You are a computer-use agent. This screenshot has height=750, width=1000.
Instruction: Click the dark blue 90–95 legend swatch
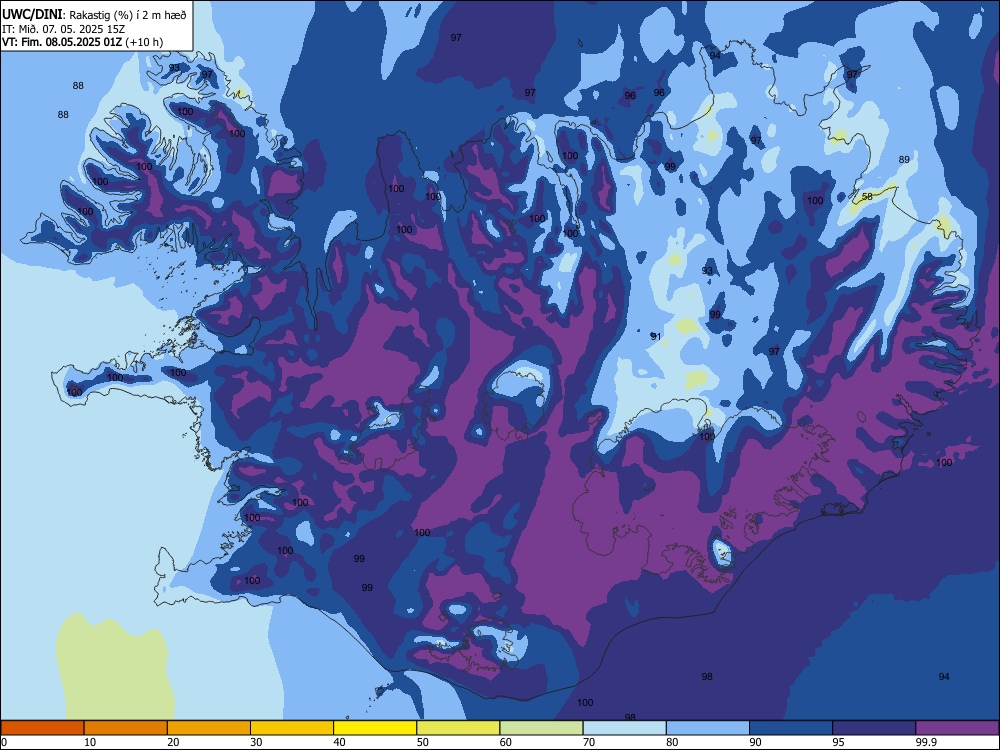791,728
